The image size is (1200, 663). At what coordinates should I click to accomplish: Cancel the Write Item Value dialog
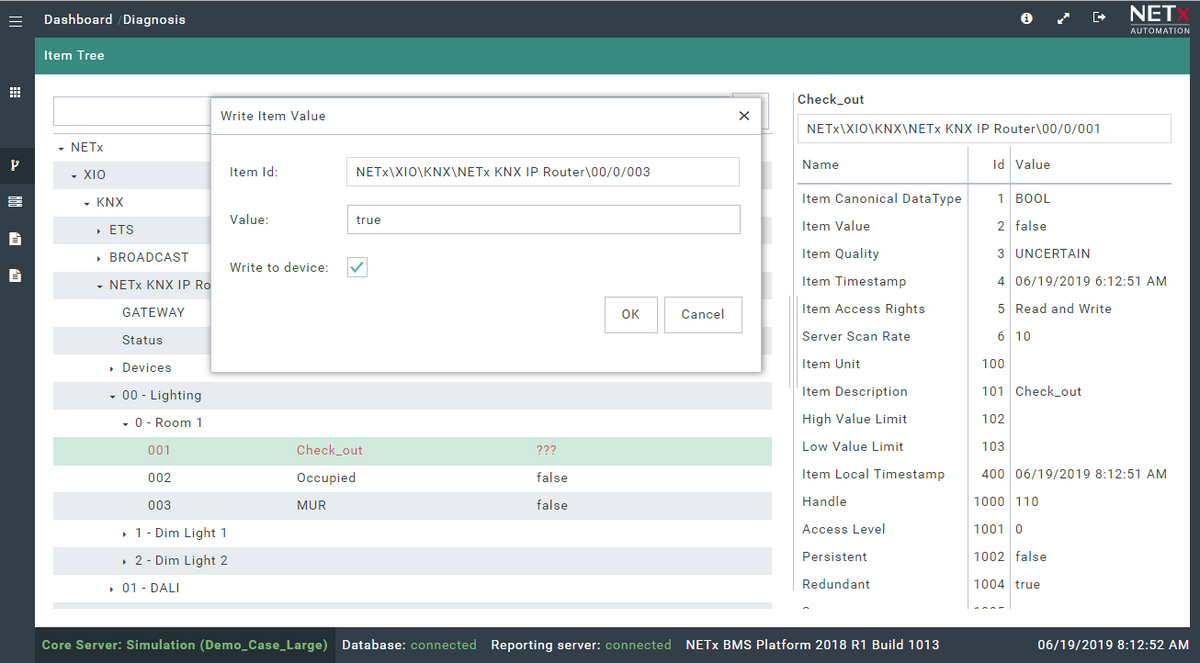pos(703,314)
